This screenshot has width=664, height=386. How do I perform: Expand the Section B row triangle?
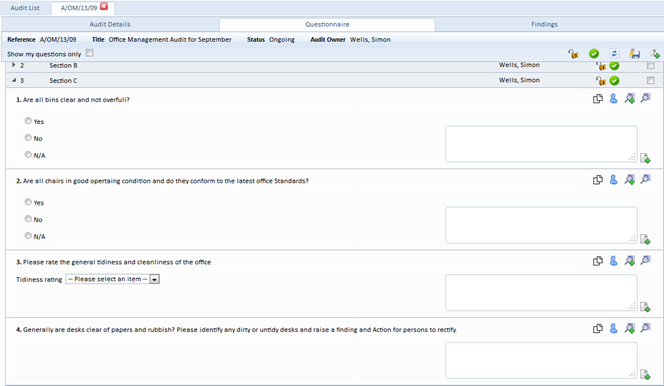pos(14,65)
